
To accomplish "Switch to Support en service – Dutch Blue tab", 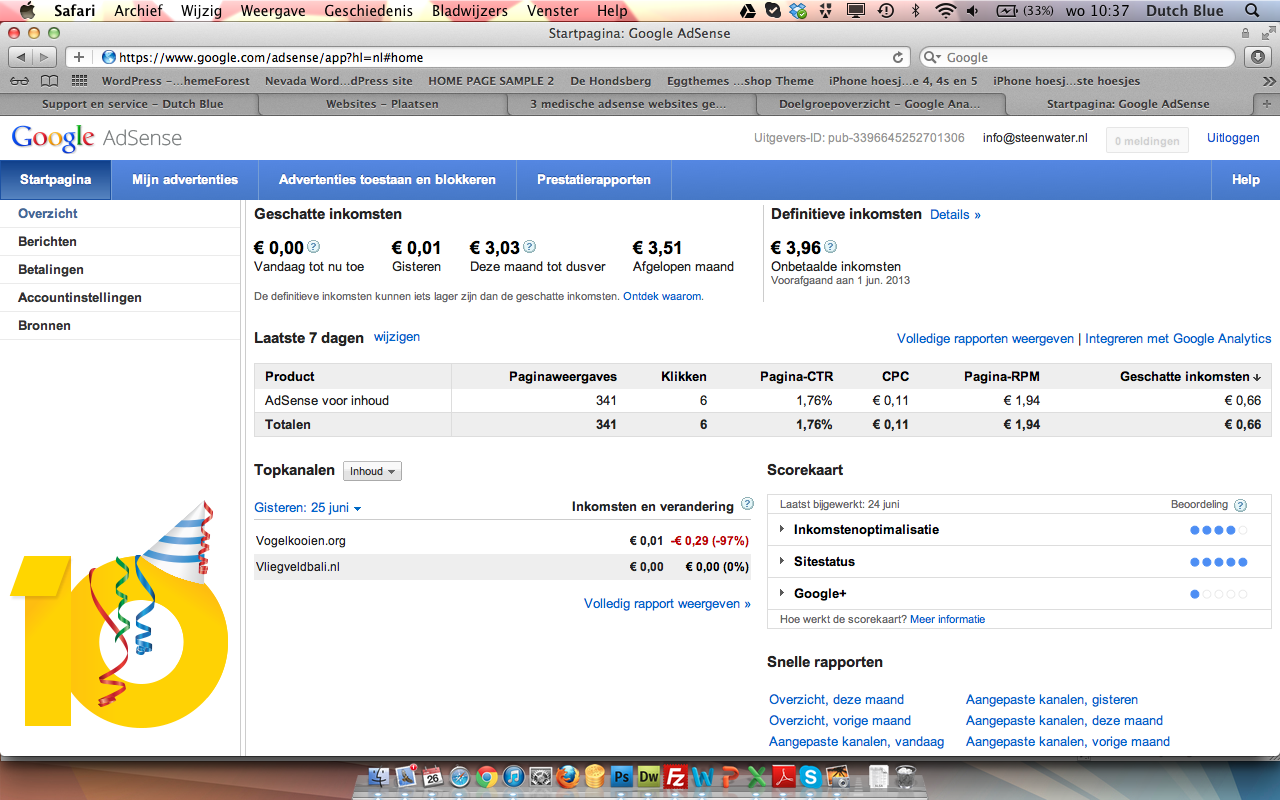I will [132, 104].
